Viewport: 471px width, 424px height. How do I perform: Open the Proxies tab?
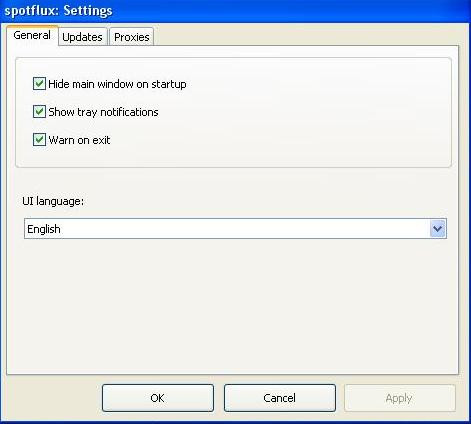click(x=132, y=37)
